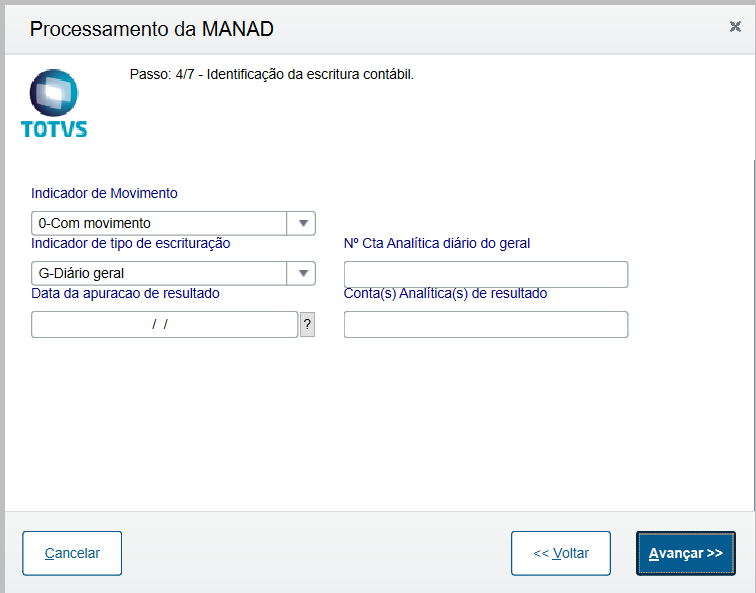Focus Conta(s) Analítica(s) de resultado field
This screenshot has width=756, height=593.
[x=486, y=324]
